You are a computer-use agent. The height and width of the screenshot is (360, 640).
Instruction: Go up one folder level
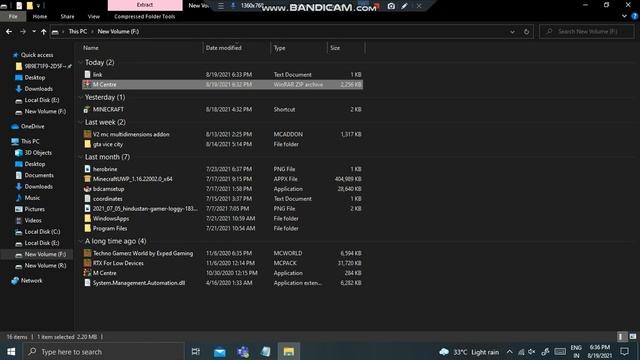coord(44,31)
